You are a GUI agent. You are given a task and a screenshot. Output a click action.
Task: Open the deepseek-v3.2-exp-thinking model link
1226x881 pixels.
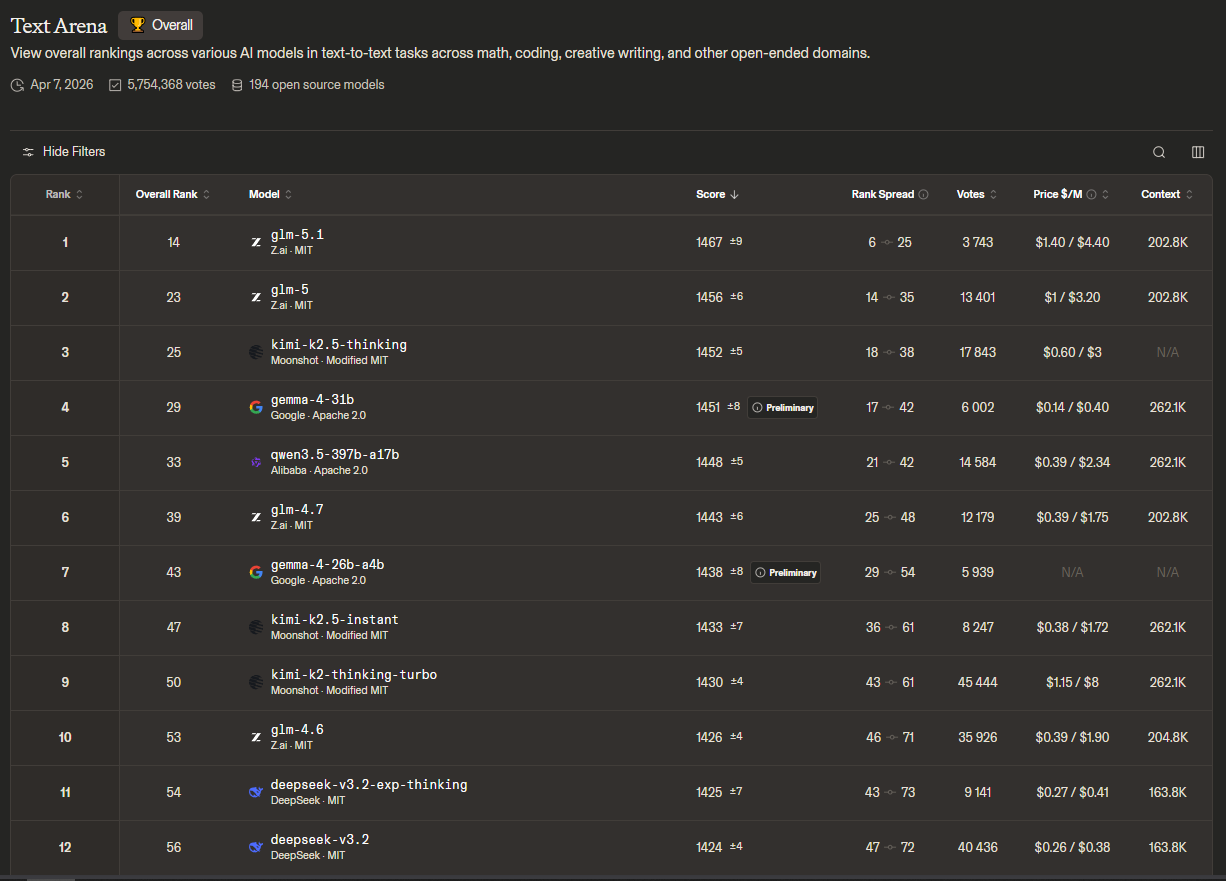pos(369,785)
